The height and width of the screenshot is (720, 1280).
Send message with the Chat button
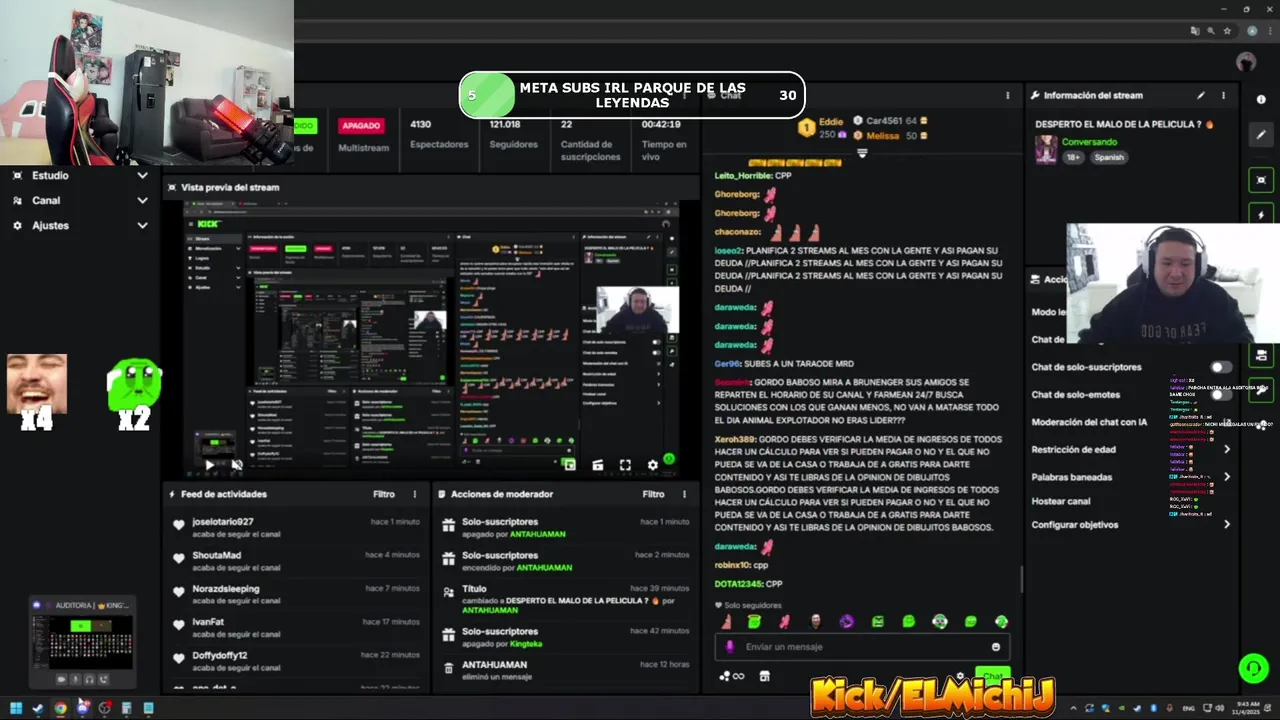click(x=992, y=676)
